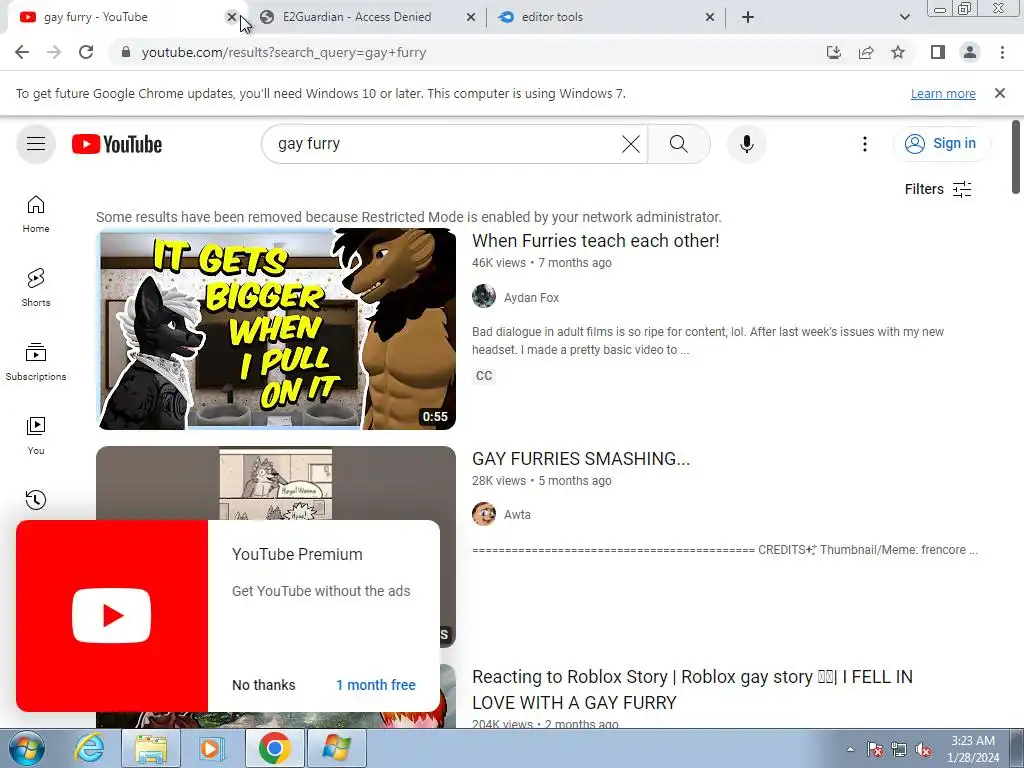Open You section in sidebar
The height and width of the screenshot is (768, 1024).
[36, 436]
